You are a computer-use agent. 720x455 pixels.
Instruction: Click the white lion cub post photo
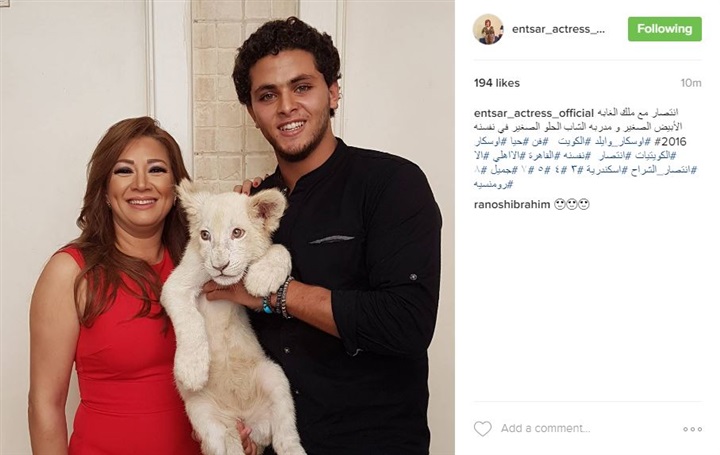227,227
